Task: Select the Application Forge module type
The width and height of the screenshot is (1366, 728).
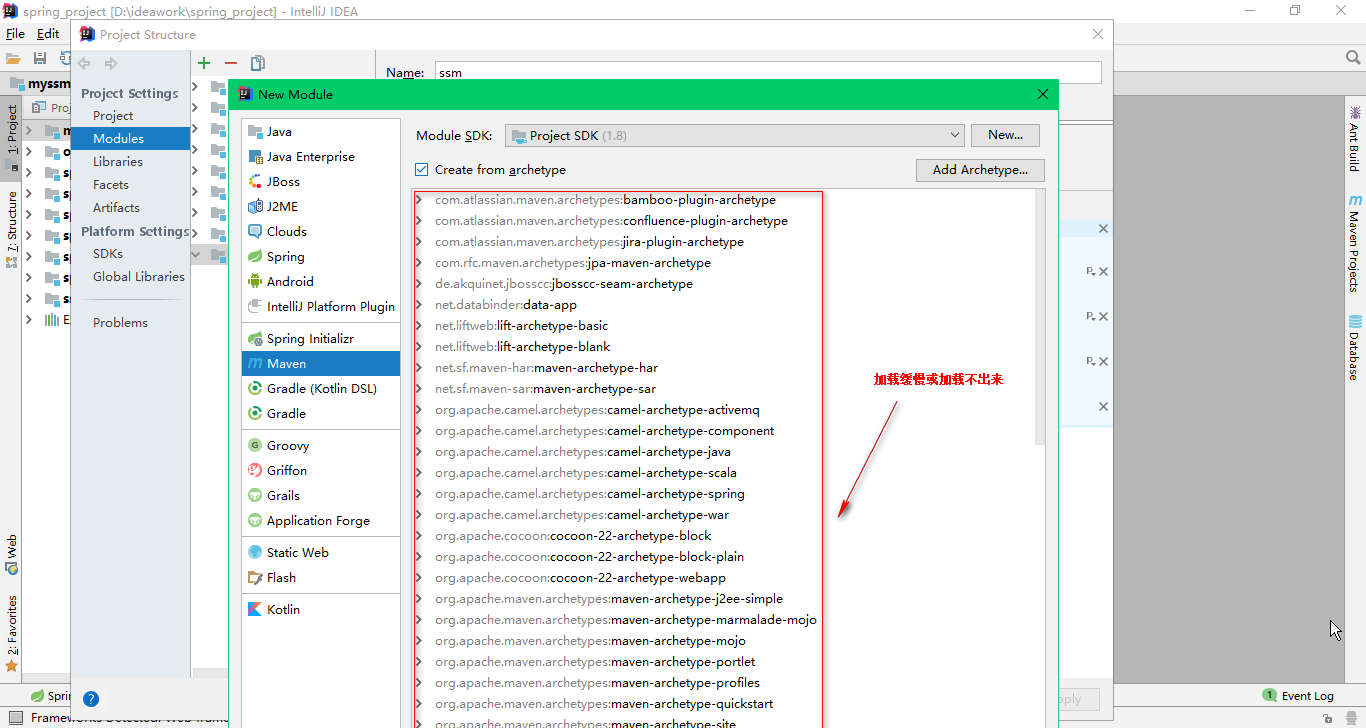Action: tap(320, 521)
